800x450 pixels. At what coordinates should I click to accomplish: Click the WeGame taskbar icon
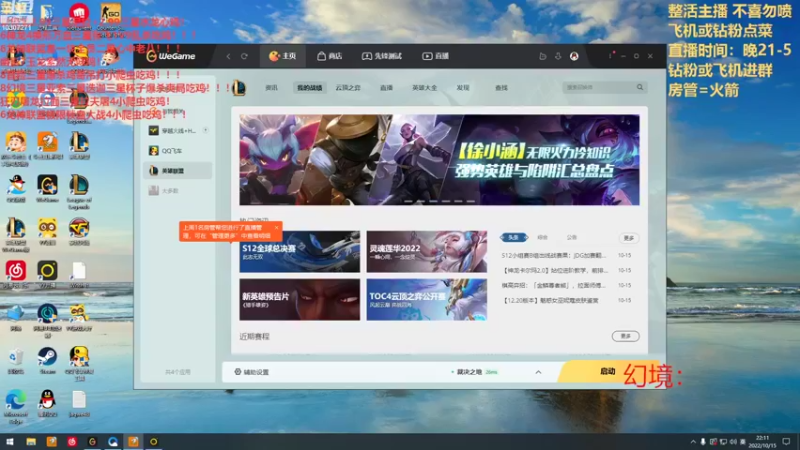[x=92, y=441]
